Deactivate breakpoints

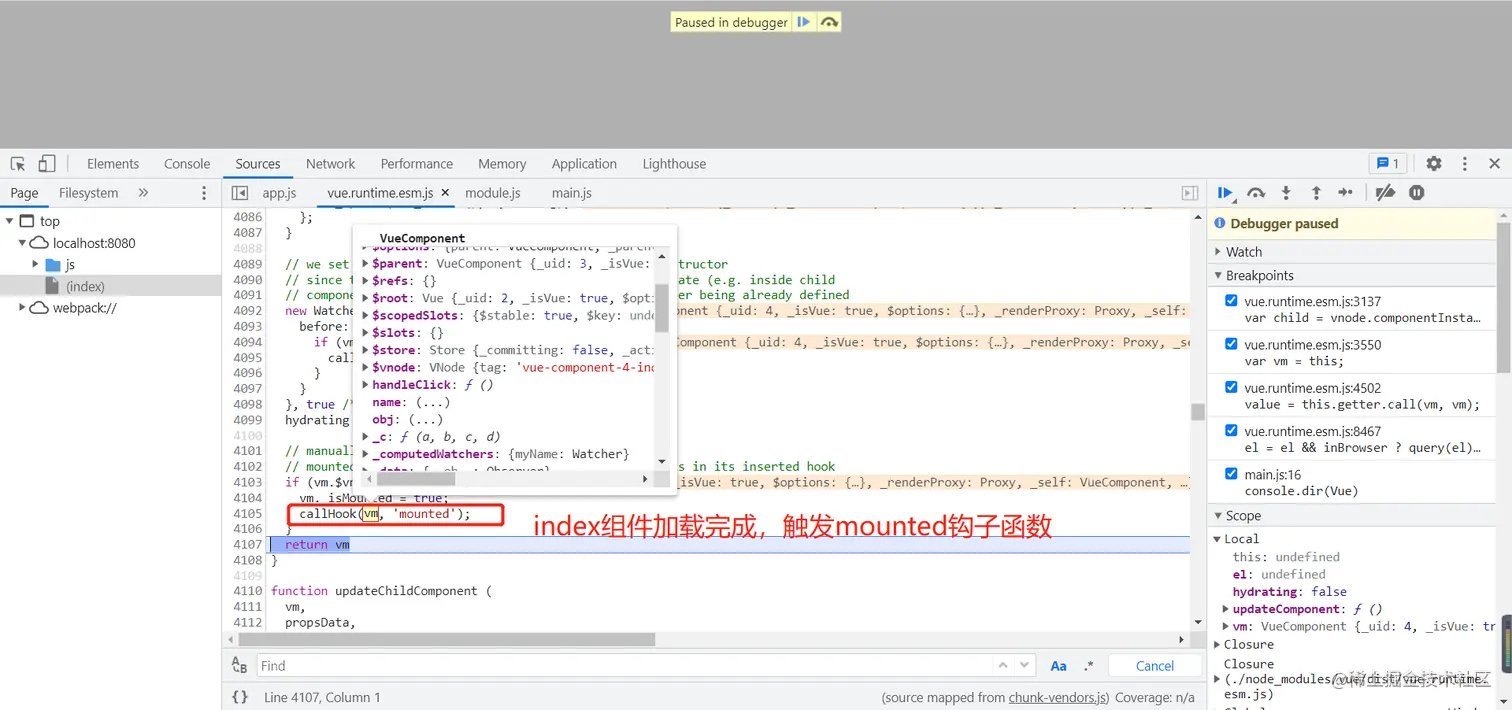pos(1385,193)
